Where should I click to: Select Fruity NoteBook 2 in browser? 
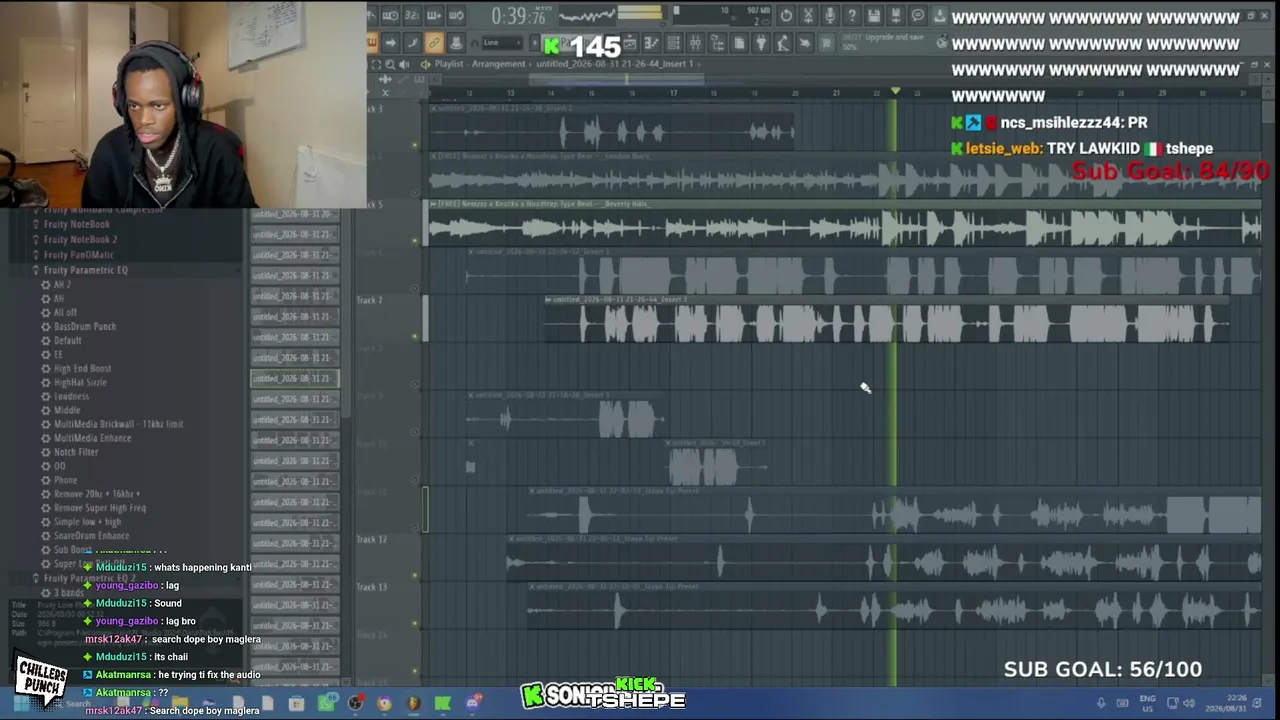coord(80,240)
